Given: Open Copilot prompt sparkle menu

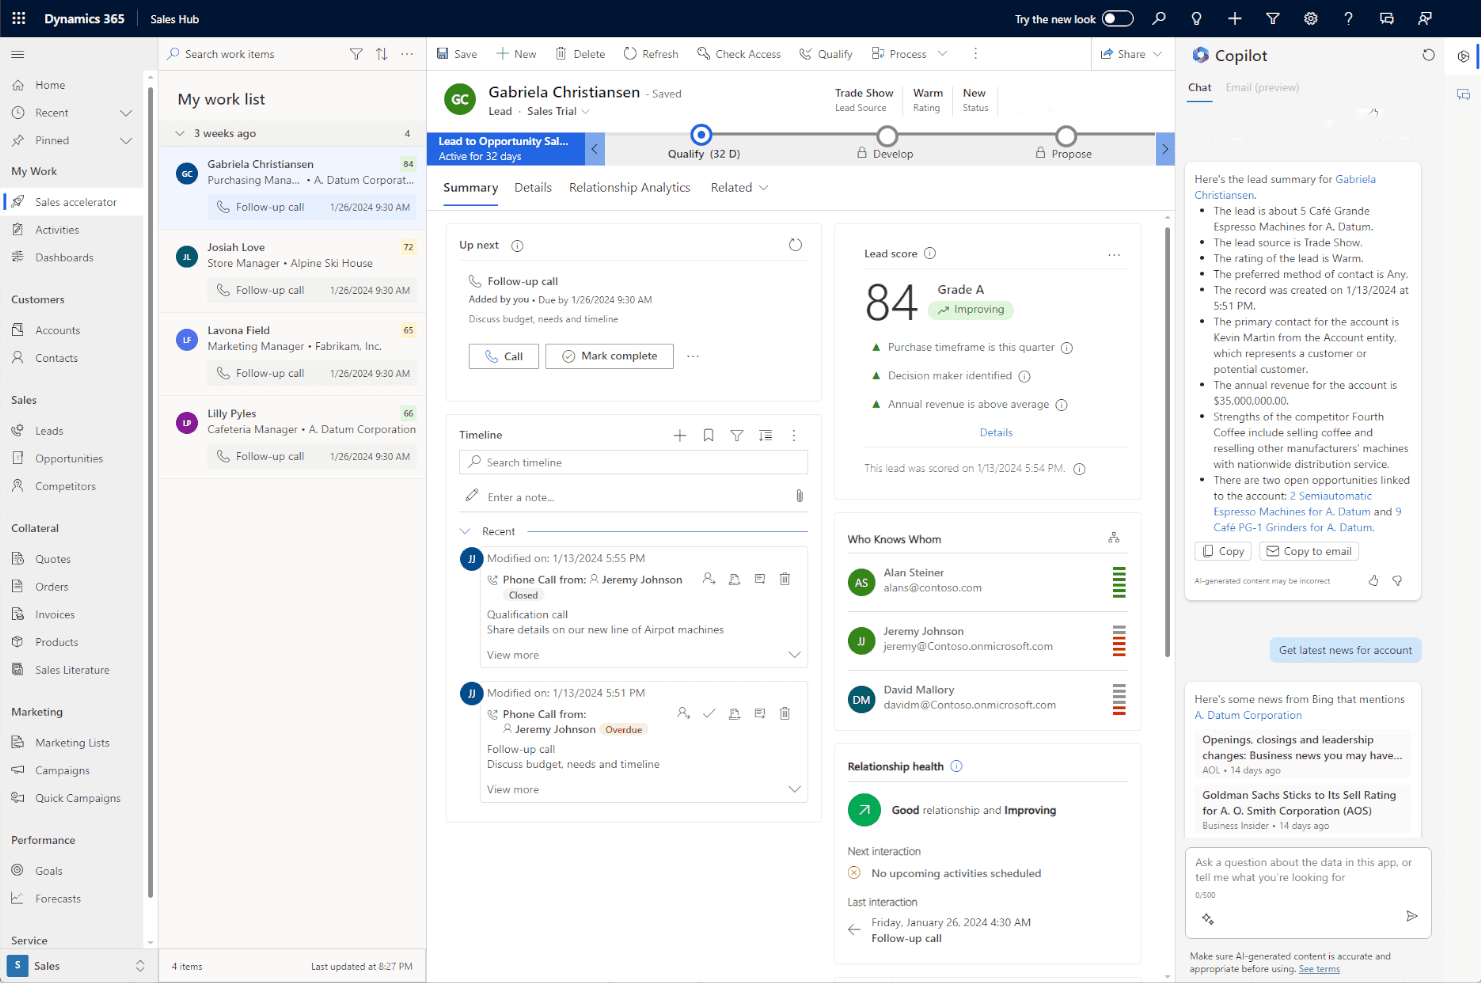Looking at the screenshot, I should pyautogui.click(x=1208, y=918).
